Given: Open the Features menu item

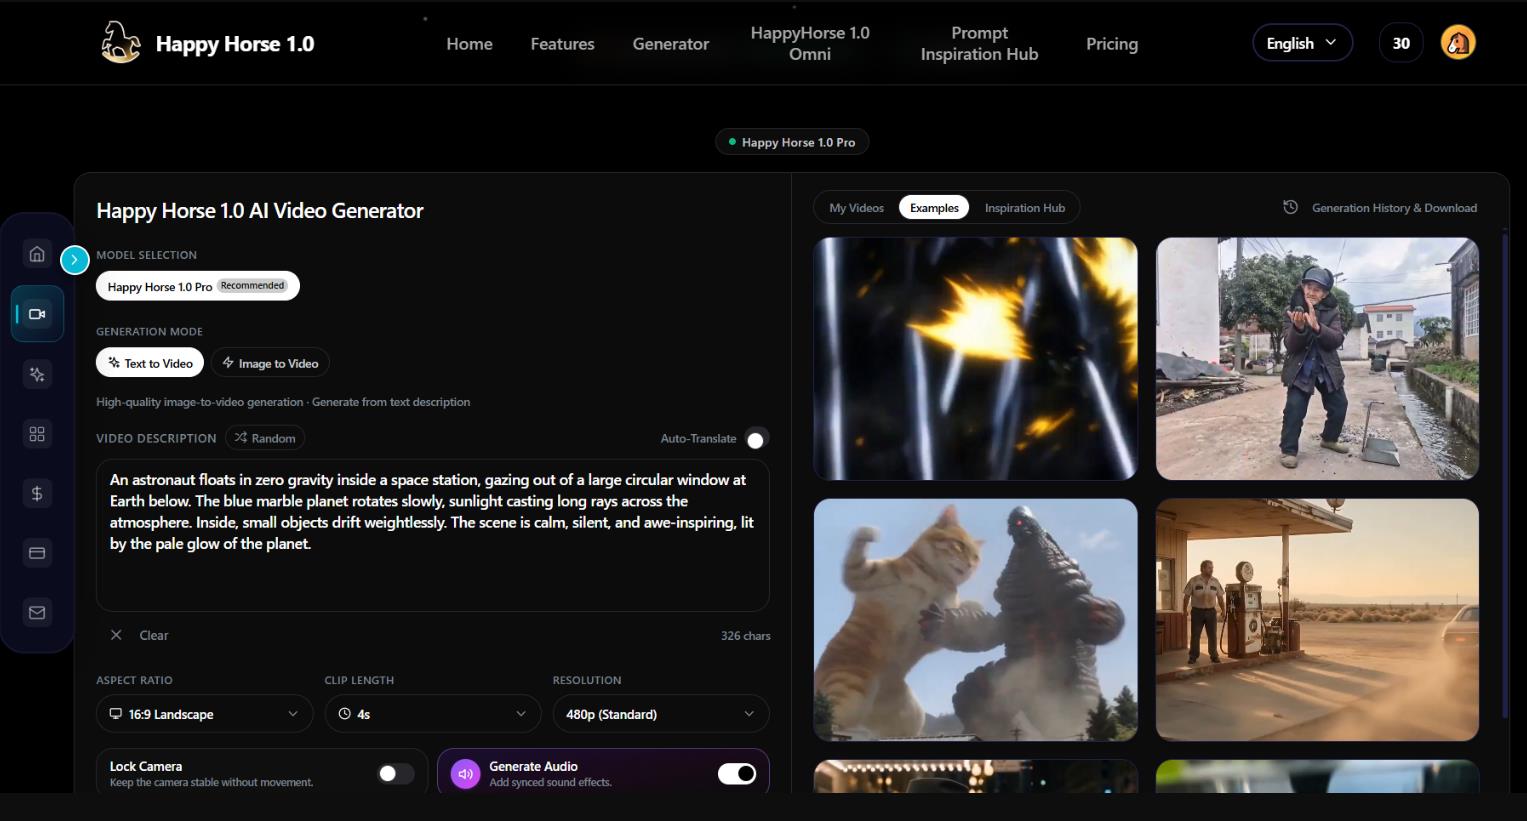Looking at the screenshot, I should 562,44.
